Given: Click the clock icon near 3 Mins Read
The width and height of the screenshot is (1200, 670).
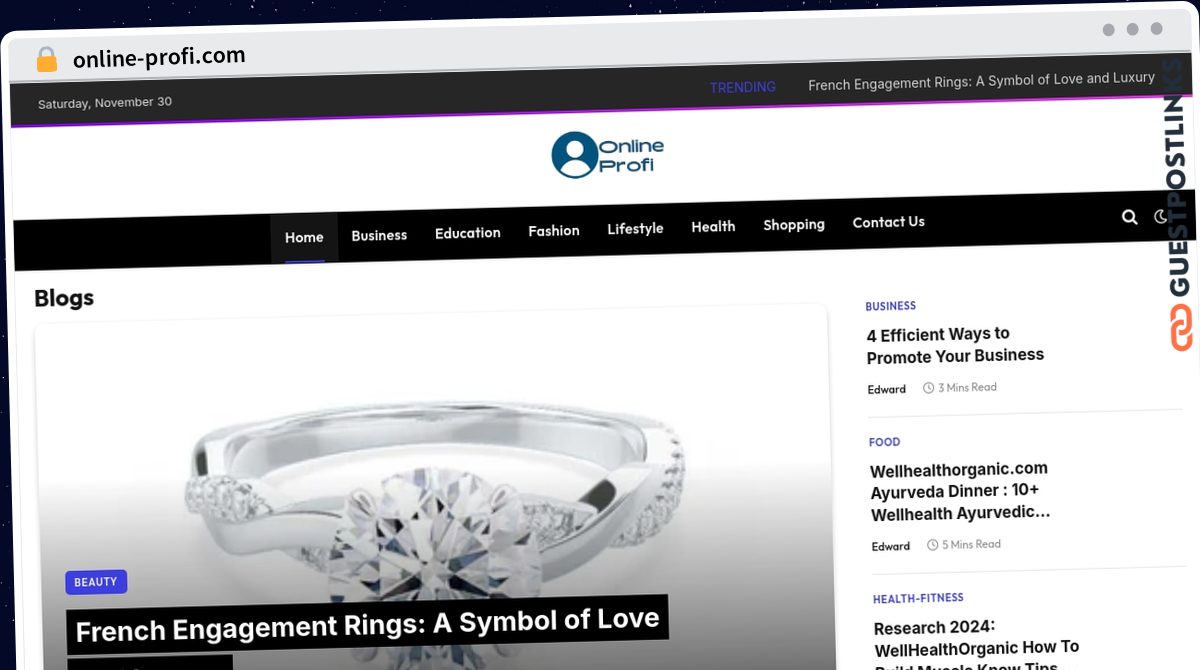Looking at the screenshot, I should [928, 388].
